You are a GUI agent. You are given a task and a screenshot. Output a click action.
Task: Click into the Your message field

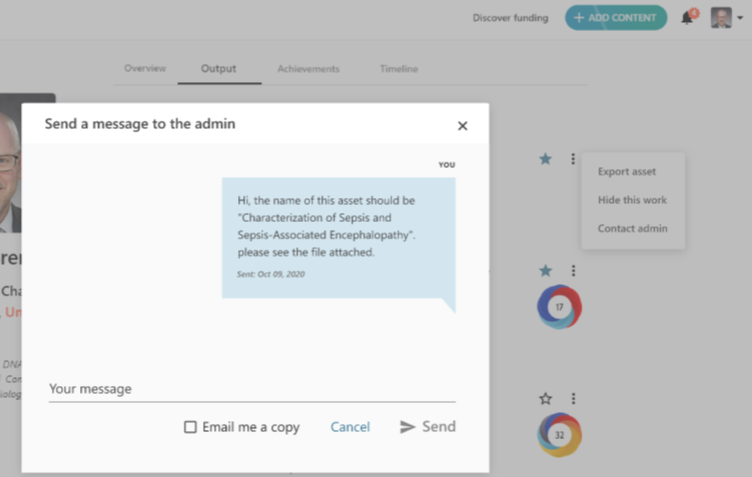pyautogui.click(x=252, y=389)
